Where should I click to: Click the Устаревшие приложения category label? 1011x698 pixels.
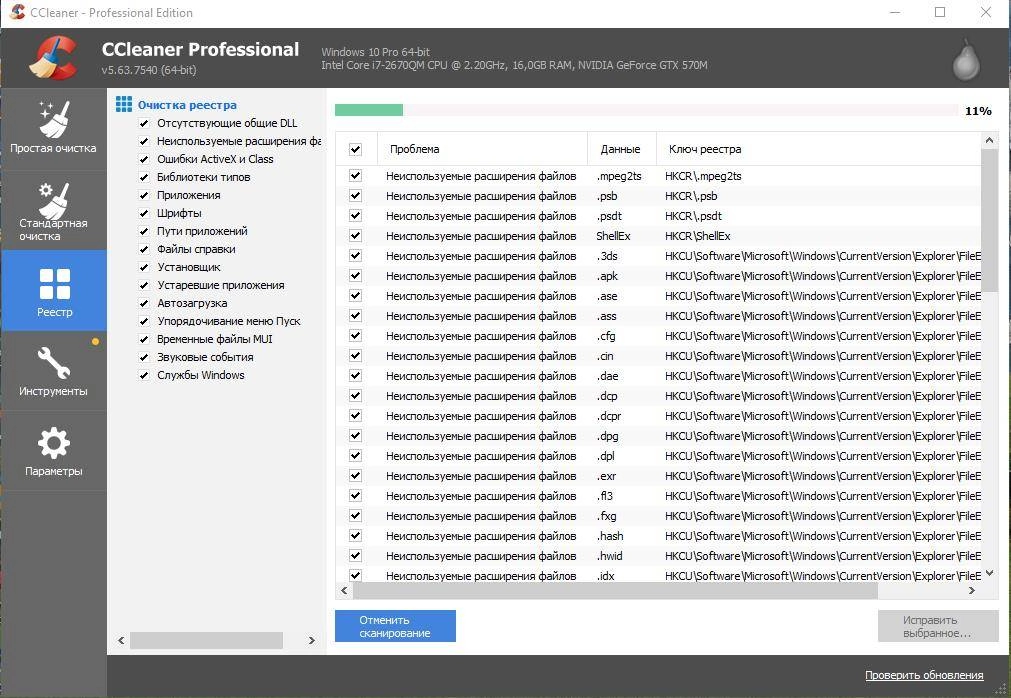pos(221,285)
